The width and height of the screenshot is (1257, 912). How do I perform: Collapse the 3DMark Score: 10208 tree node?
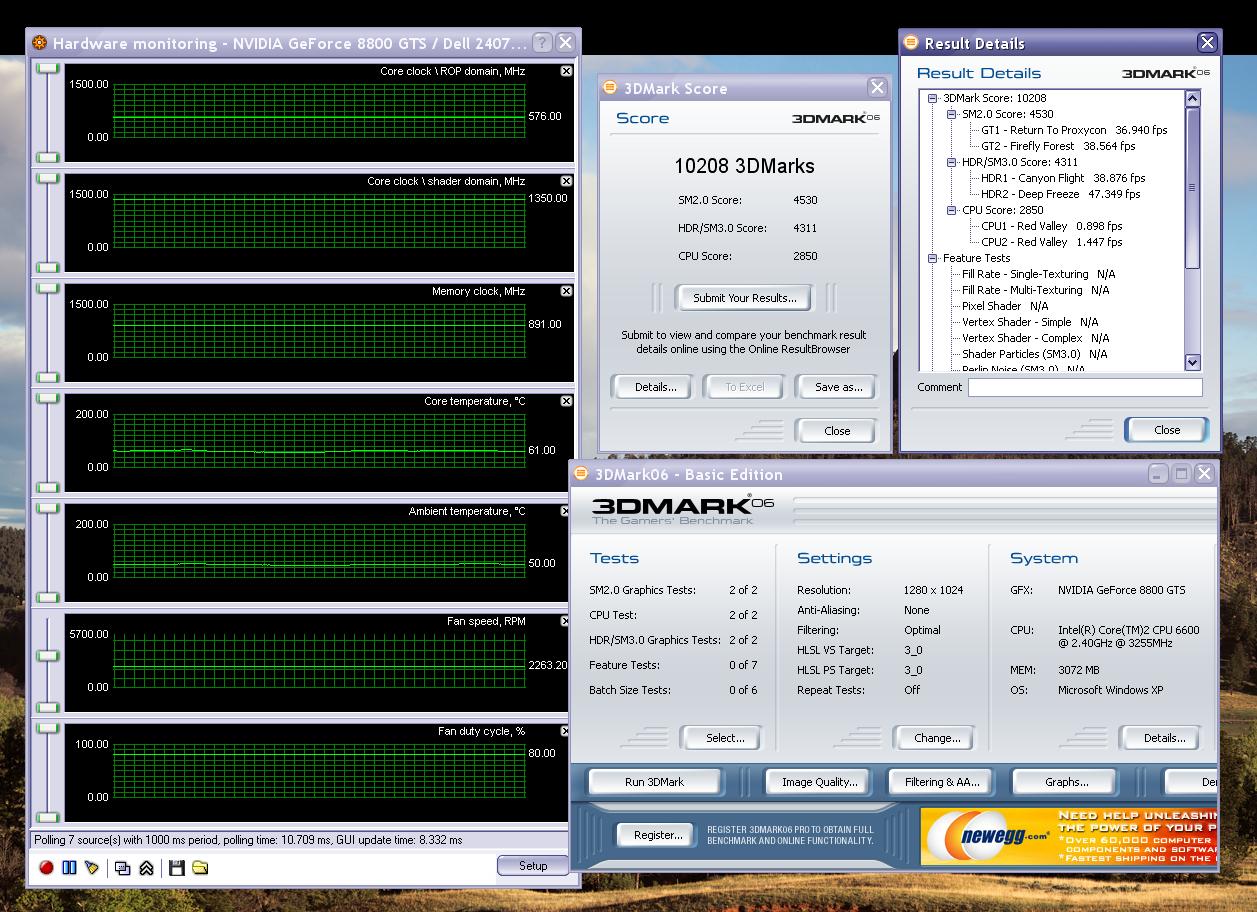pos(932,98)
